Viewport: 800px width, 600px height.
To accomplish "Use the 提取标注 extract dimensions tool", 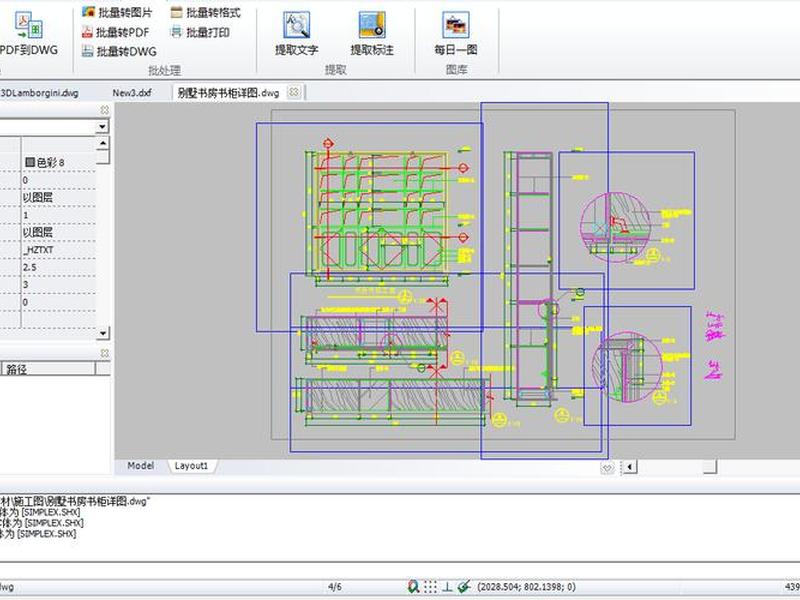I will click(372, 33).
